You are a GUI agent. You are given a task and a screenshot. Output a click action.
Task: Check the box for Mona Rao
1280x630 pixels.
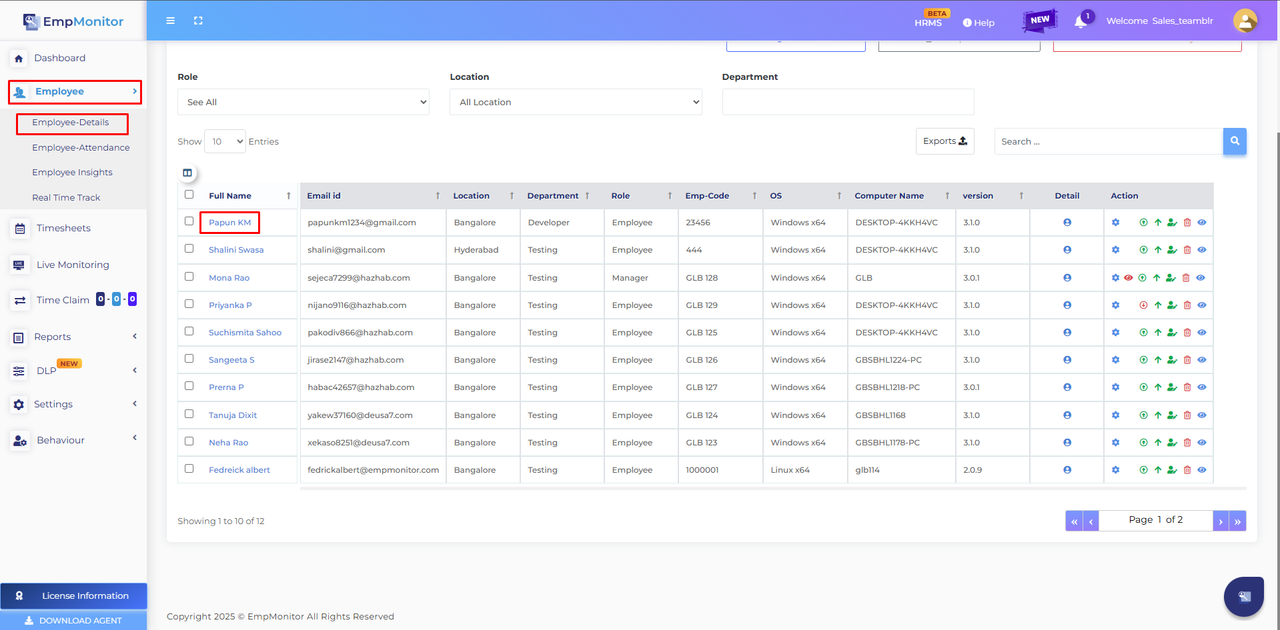tap(189, 276)
